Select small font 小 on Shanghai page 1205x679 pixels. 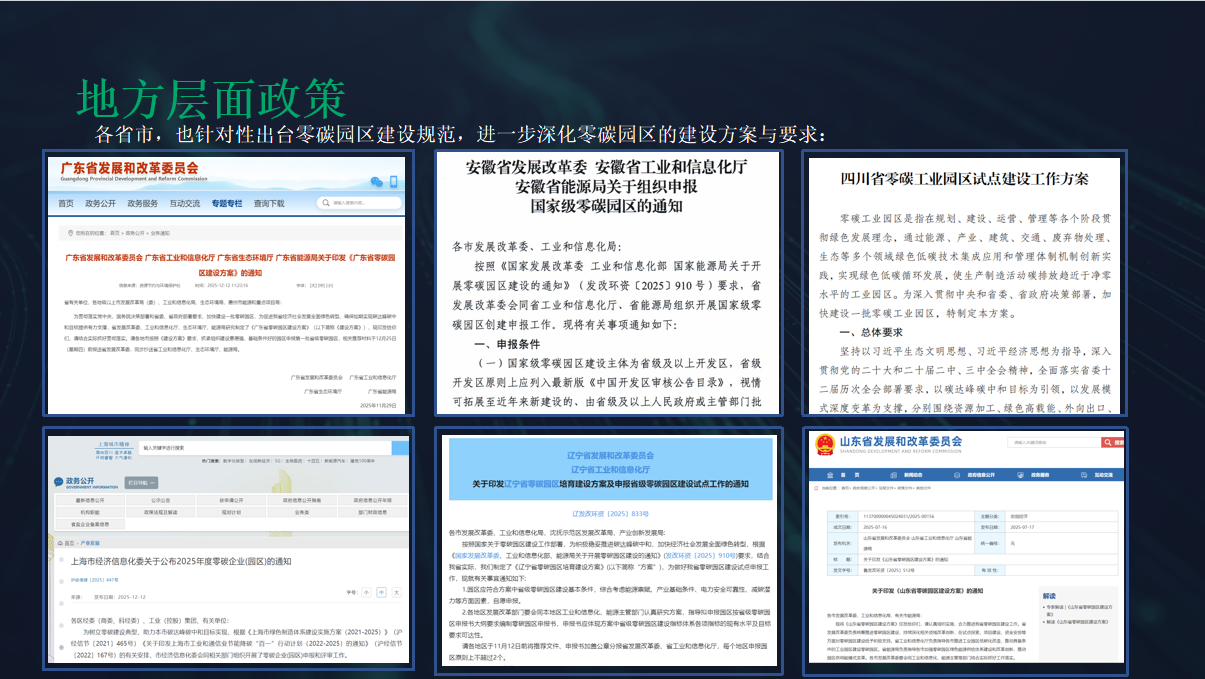[366, 592]
